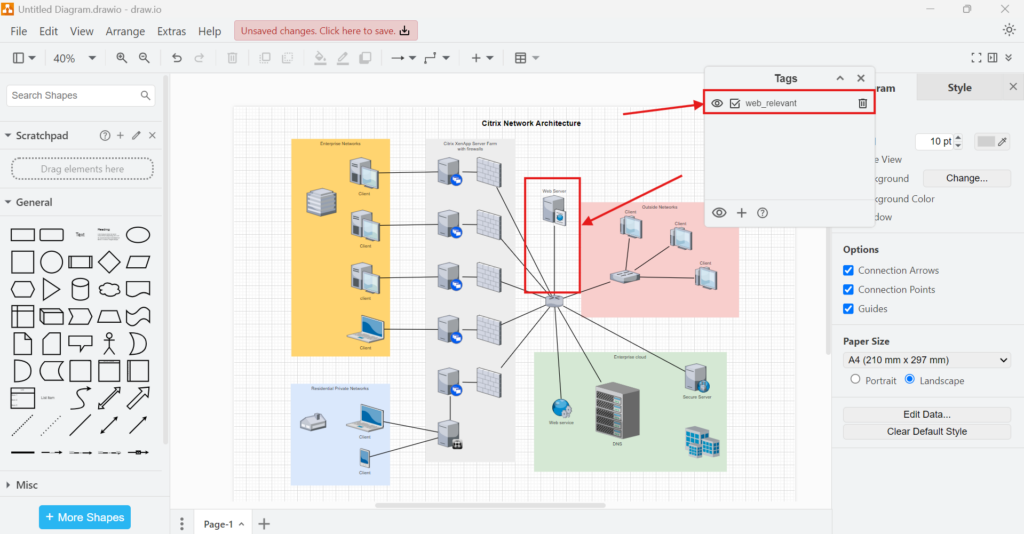Undo the last action
This screenshot has height=534, width=1024.
pyautogui.click(x=177, y=58)
